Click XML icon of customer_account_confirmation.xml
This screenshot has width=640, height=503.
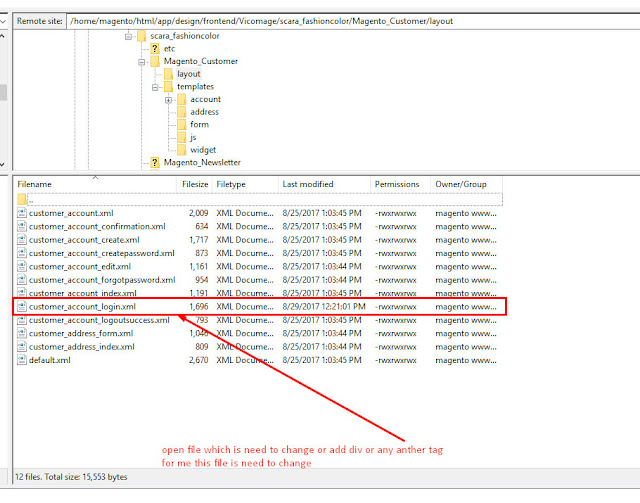click(x=22, y=227)
